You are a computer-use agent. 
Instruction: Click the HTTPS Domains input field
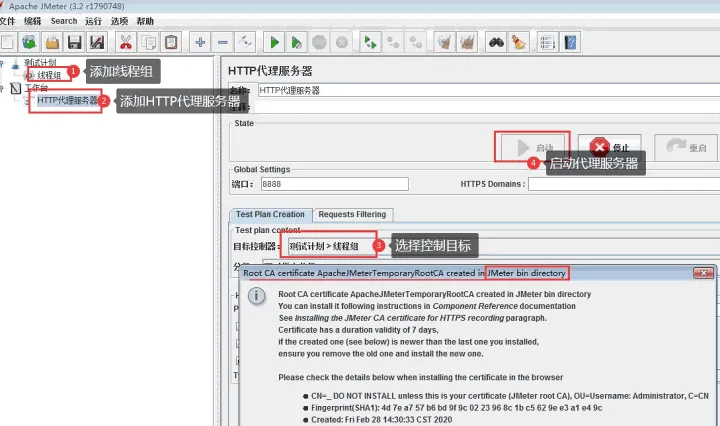click(x=624, y=184)
